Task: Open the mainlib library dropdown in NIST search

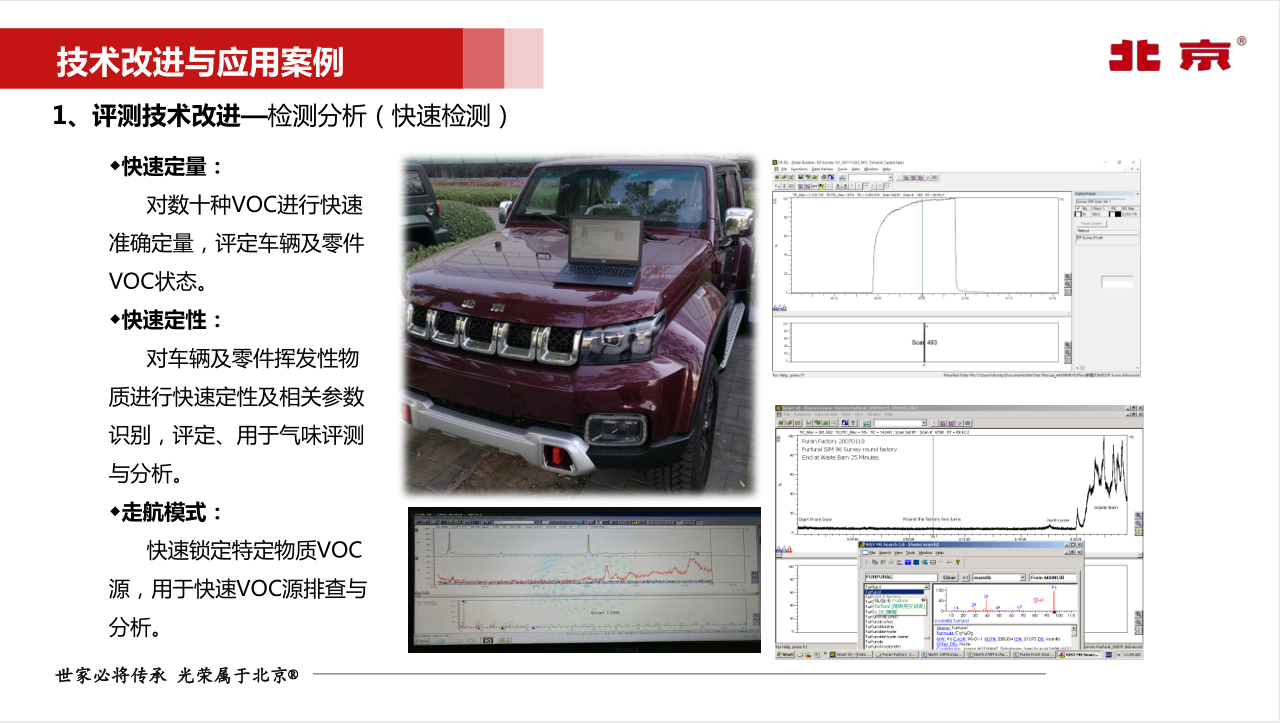Action: [1022, 578]
